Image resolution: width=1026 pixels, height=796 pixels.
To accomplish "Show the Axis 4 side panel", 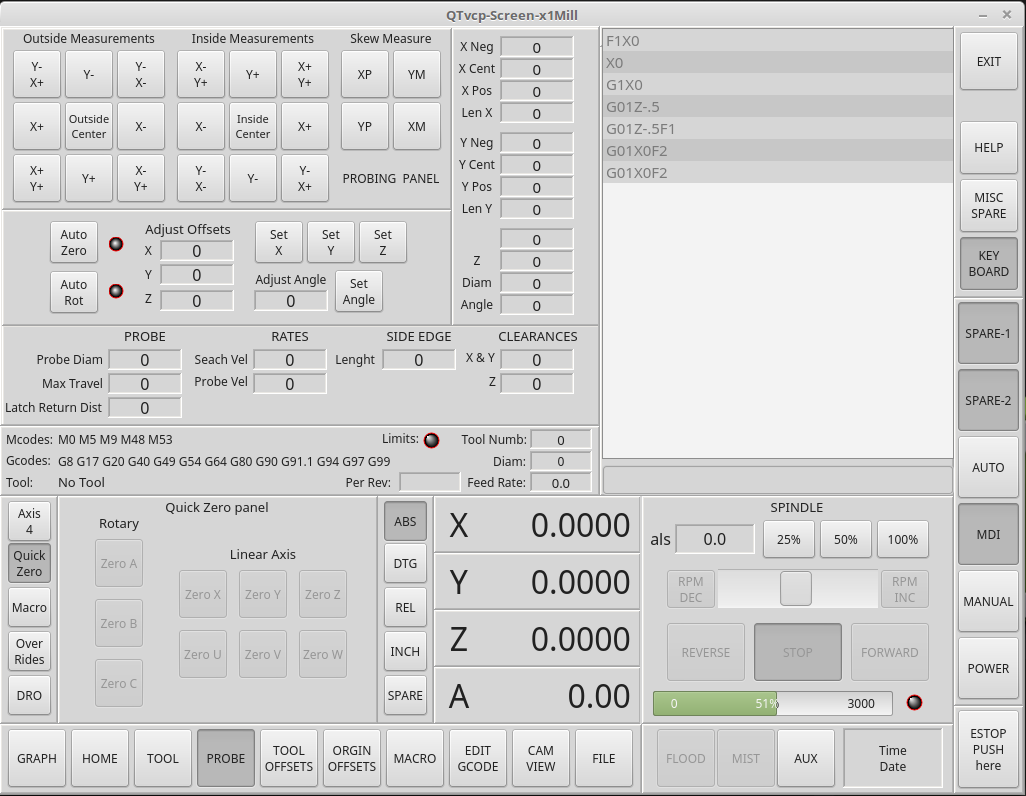I will [x=29, y=522].
